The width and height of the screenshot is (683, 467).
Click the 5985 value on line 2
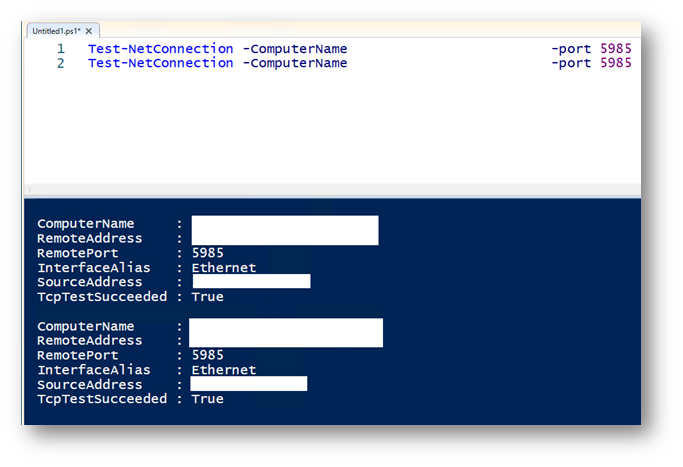click(616, 63)
